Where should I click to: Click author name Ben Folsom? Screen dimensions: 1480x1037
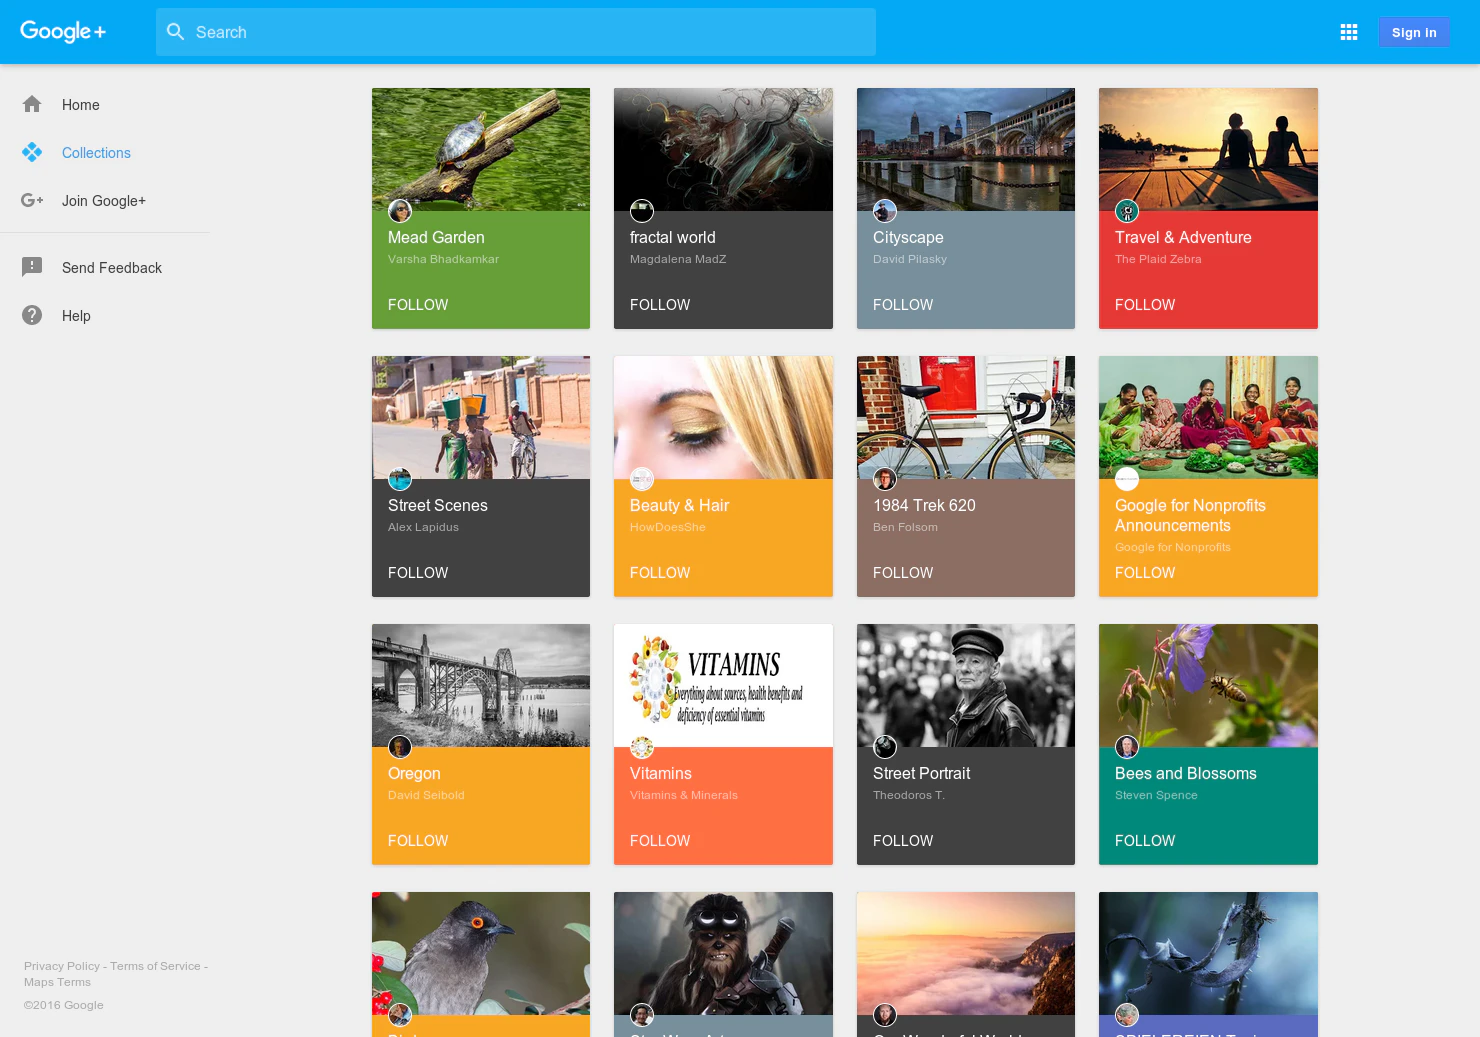[x=905, y=527]
